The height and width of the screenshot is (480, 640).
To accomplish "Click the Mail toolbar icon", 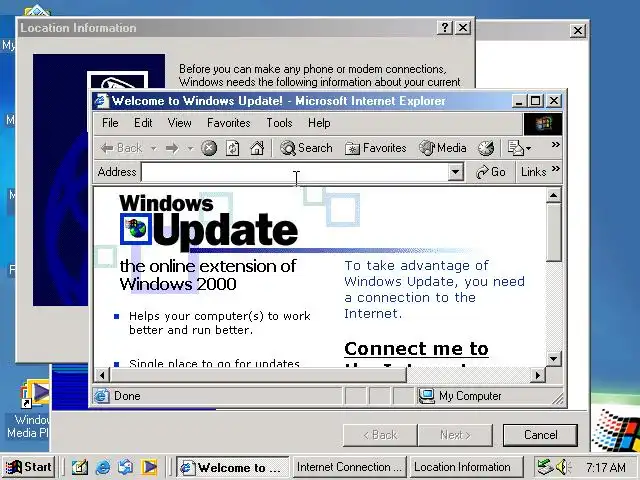I will point(515,148).
